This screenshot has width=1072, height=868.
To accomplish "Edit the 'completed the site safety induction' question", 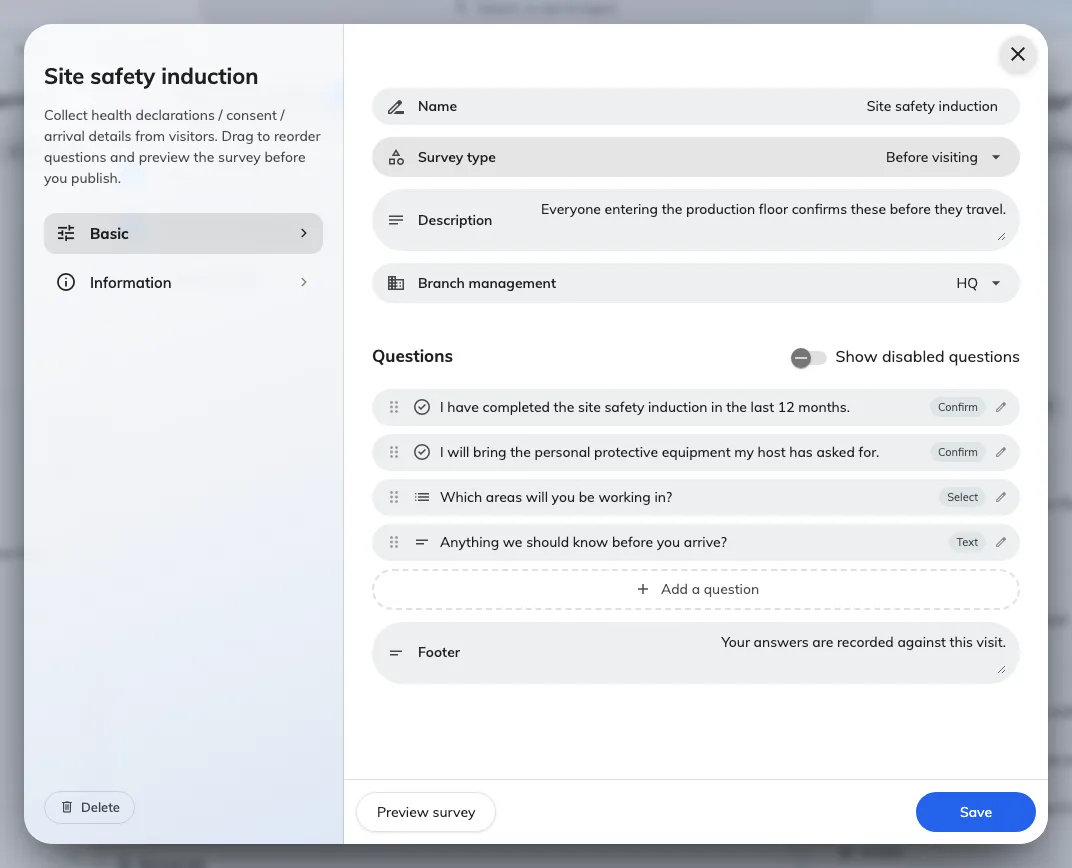I will tap(1001, 407).
